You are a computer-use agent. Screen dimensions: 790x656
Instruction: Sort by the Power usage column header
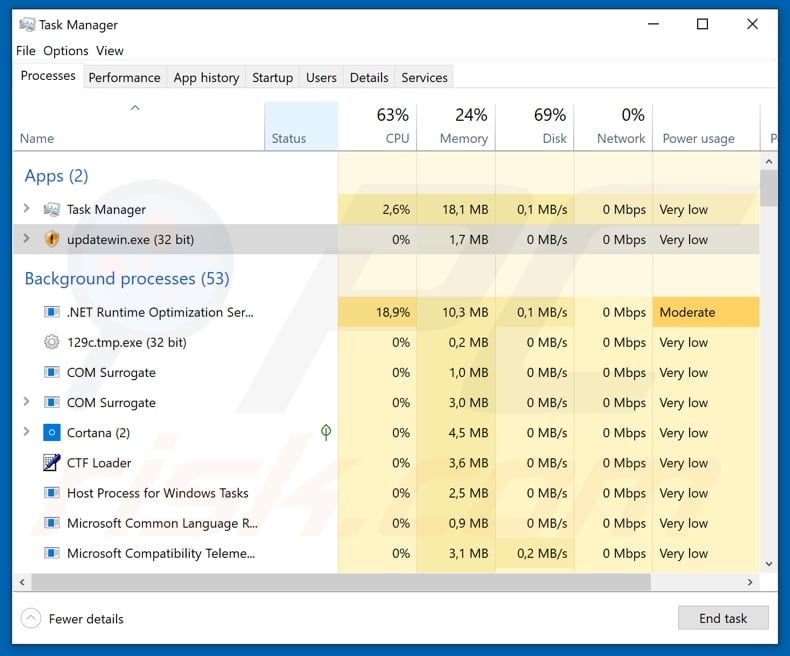tap(706, 126)
